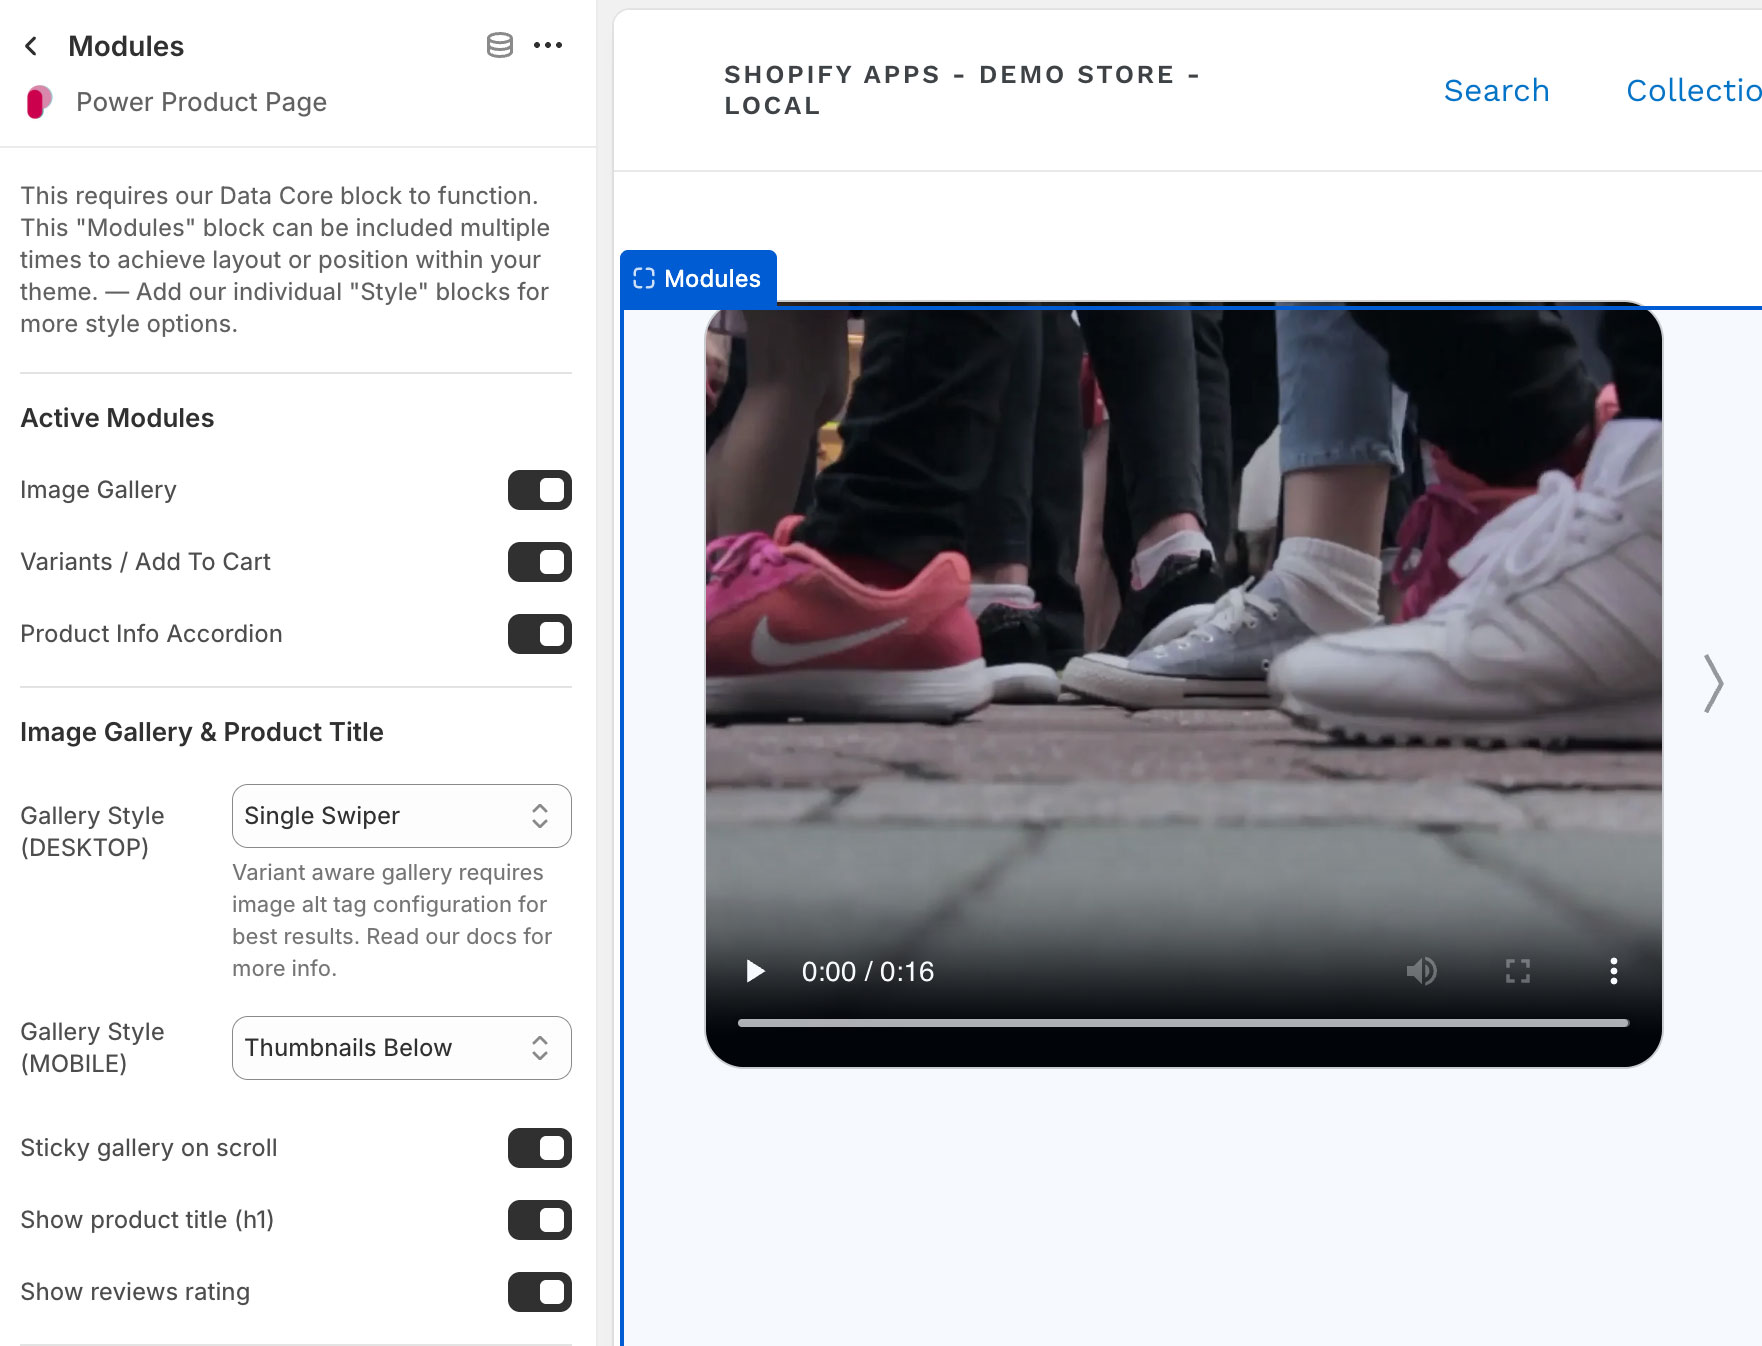Screen dimensions: 1762x1346
Task: Advance the gallery with the right chevron arrow
Action: pos(1712,684)
